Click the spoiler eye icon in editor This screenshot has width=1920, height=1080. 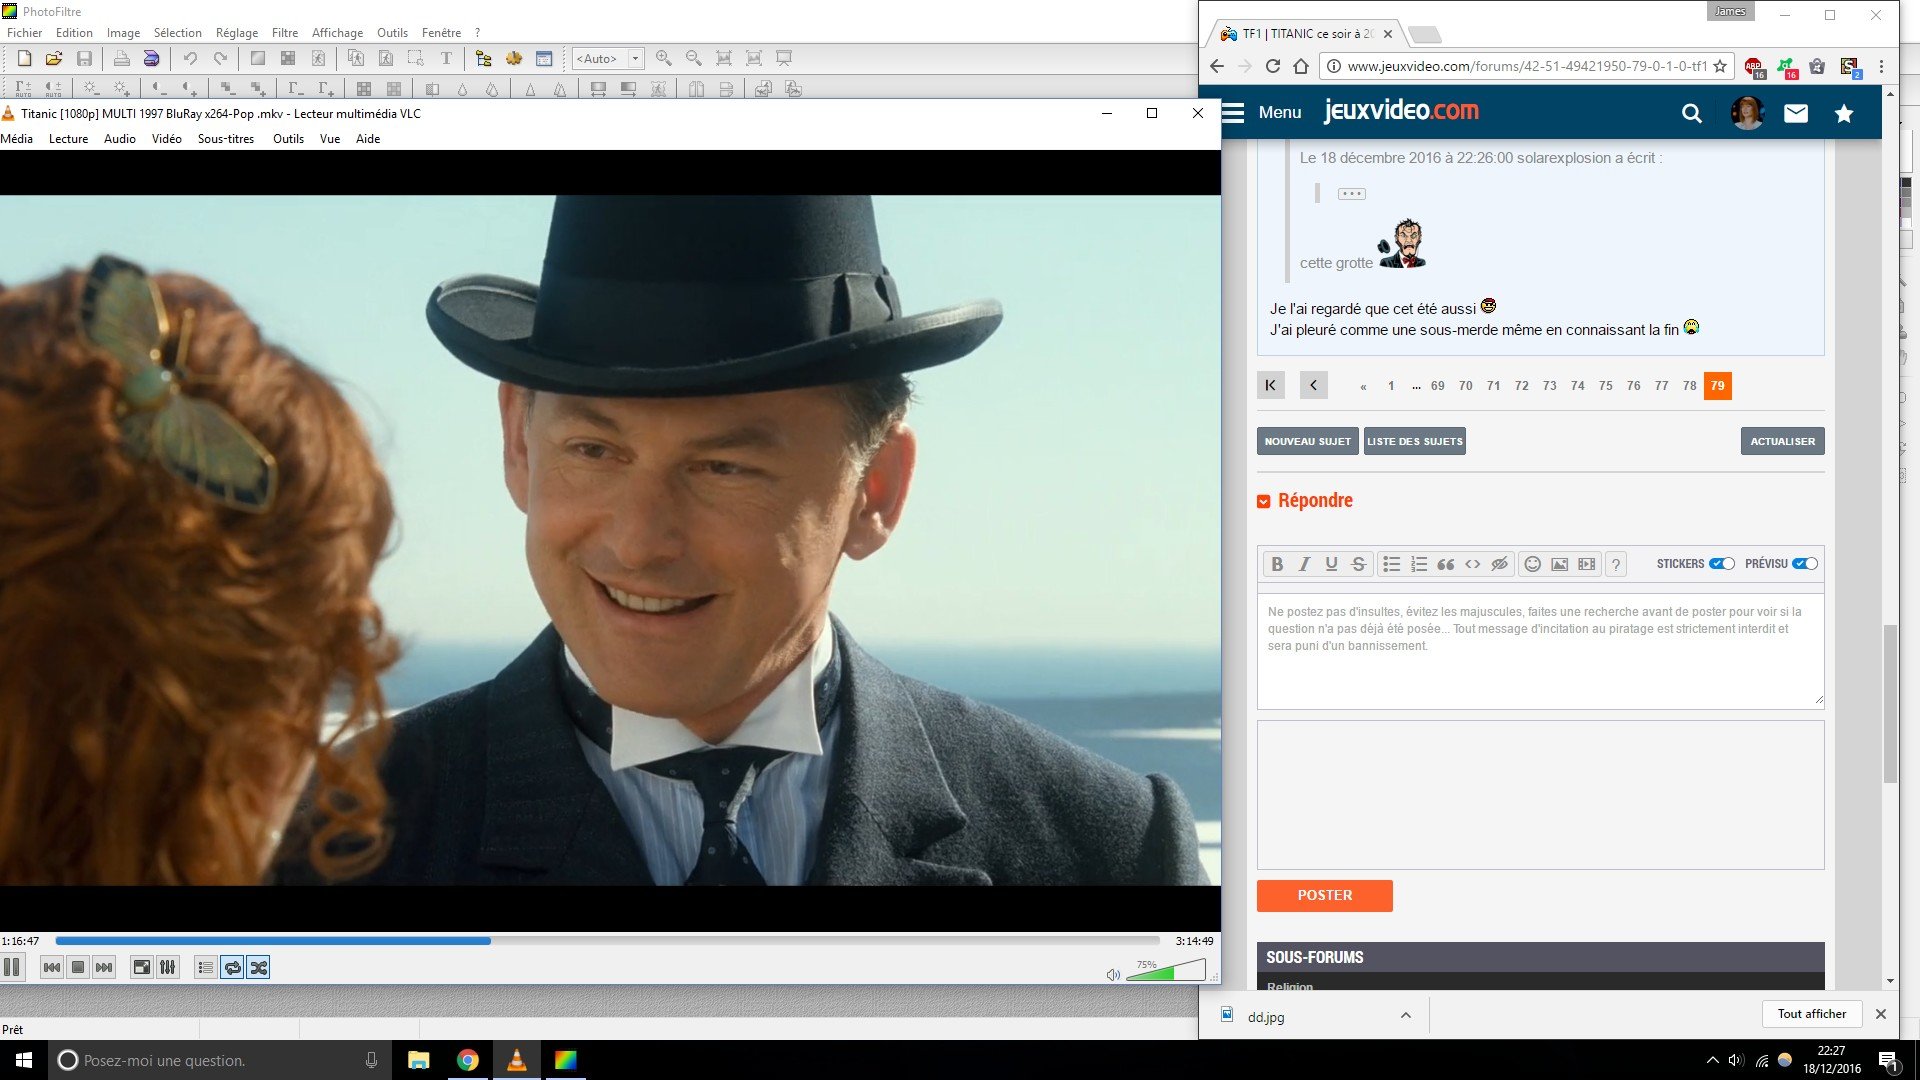(x=1499, y=564)
